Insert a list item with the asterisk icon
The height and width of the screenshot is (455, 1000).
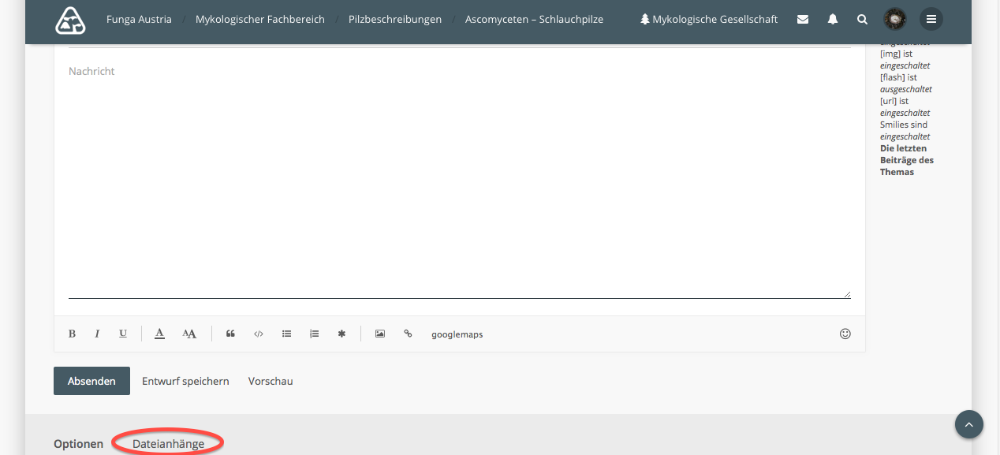click(x=341, y=334)
